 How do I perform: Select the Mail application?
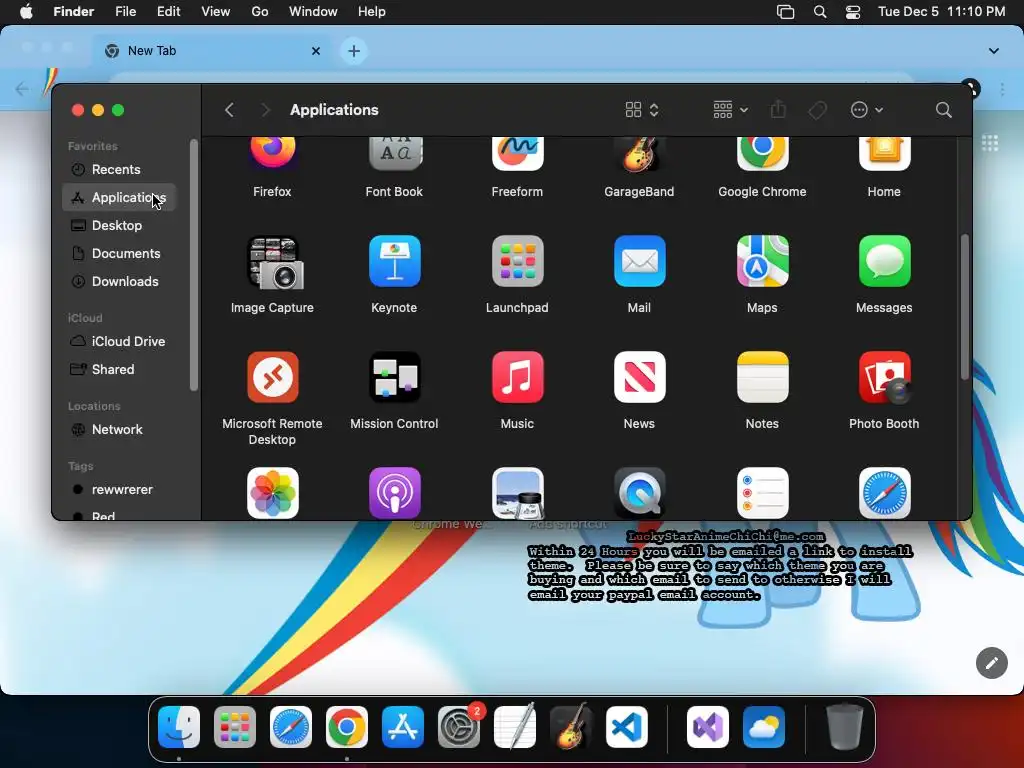639,261
